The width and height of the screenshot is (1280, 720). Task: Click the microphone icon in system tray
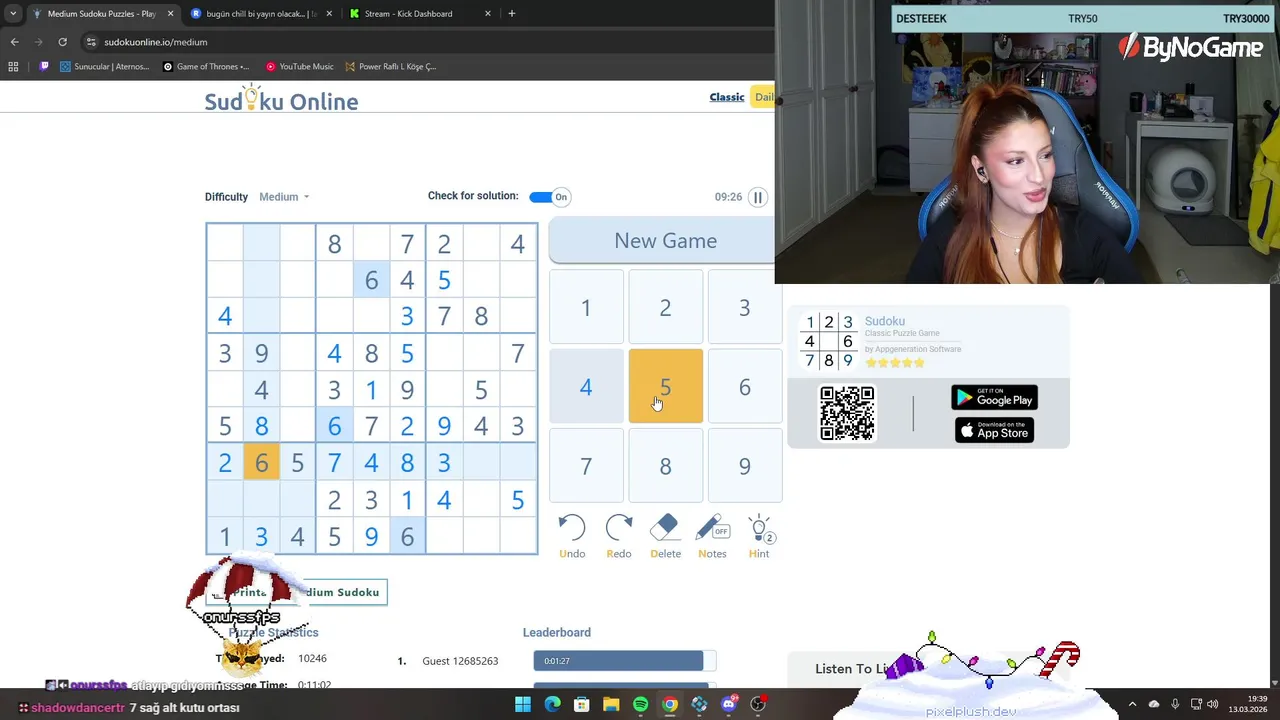point(1175,704)
